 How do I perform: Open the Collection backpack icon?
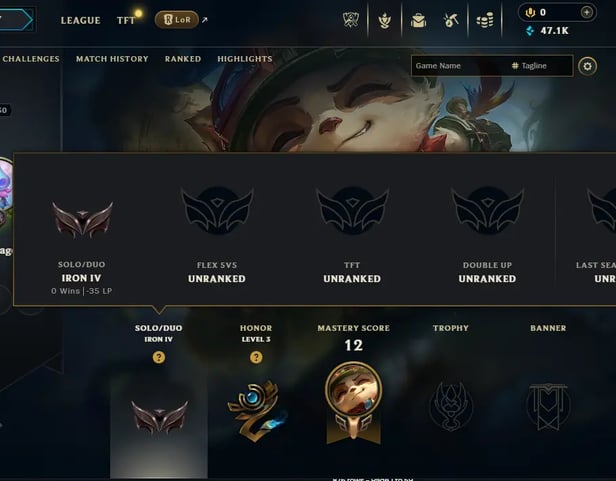(418, 20)
